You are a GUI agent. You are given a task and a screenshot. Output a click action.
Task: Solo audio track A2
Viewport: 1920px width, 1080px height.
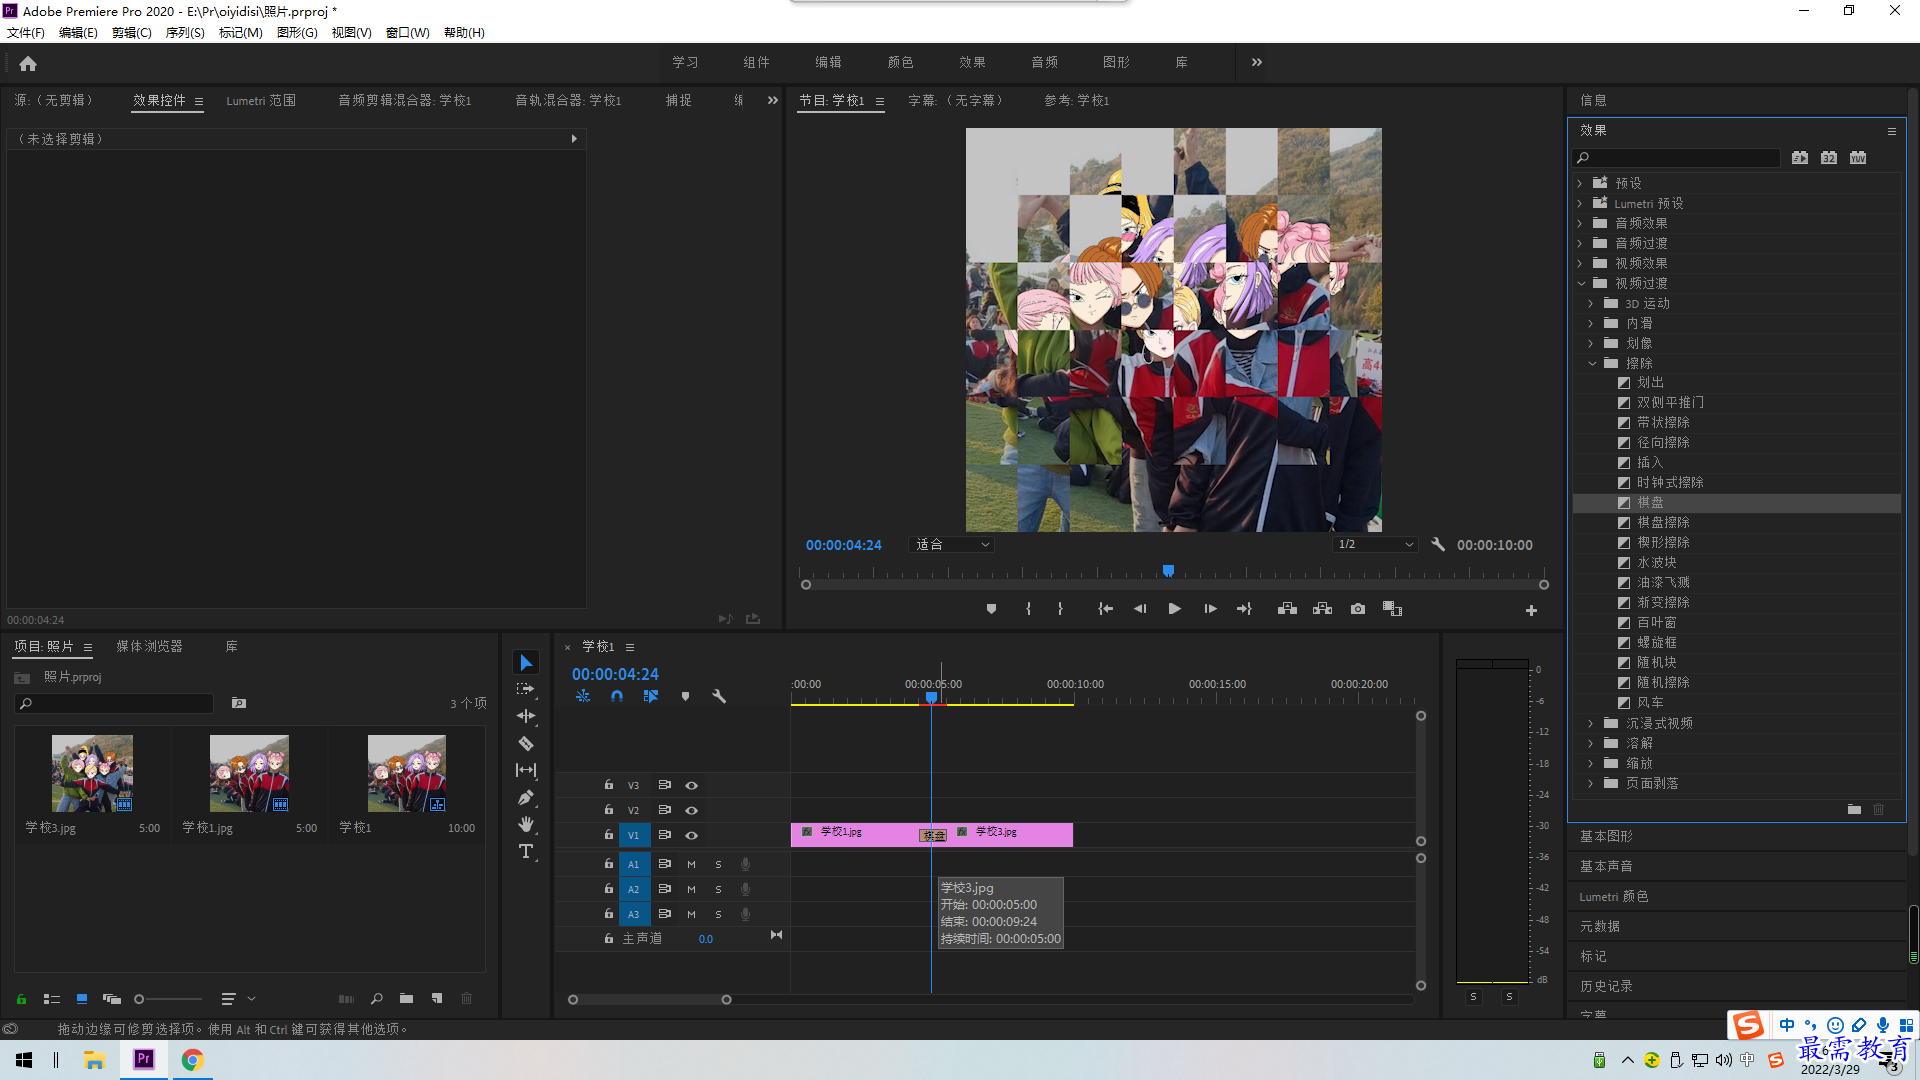718,889
